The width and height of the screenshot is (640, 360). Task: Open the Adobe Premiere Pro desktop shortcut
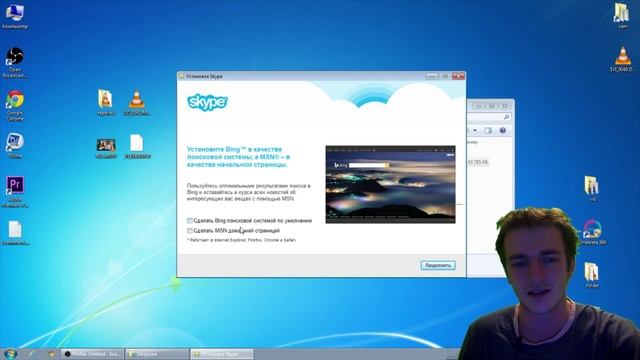tap(15, 191)
